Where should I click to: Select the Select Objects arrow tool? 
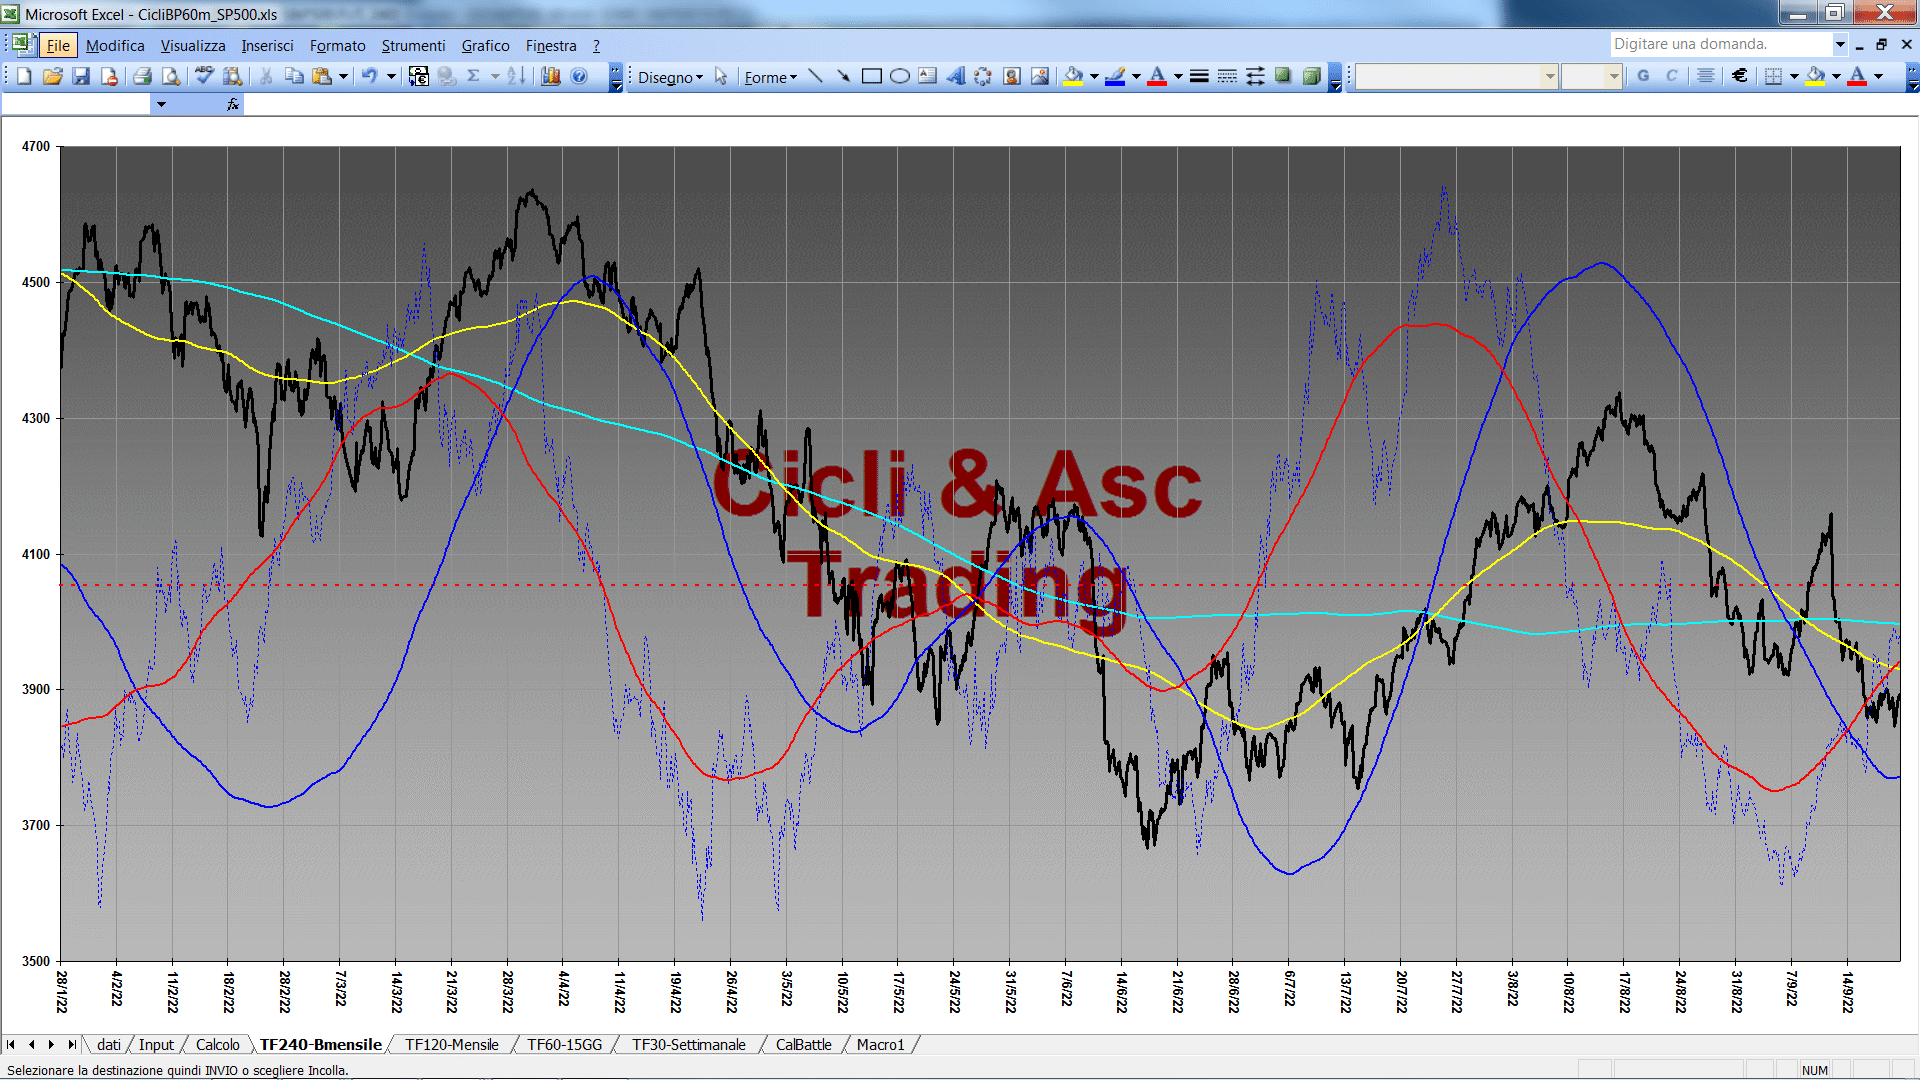(721, 76)
